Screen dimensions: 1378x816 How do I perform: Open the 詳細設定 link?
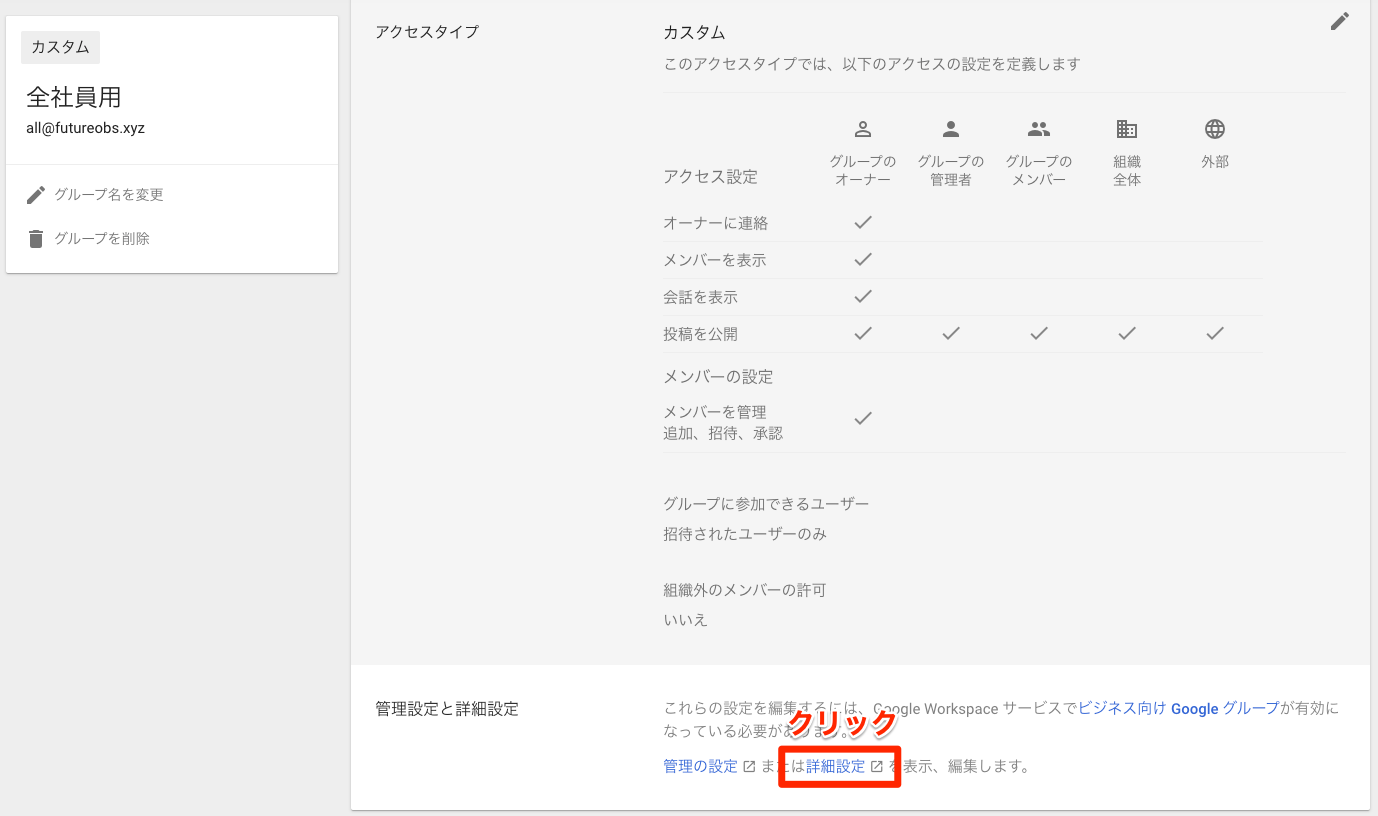click(836, 767)
